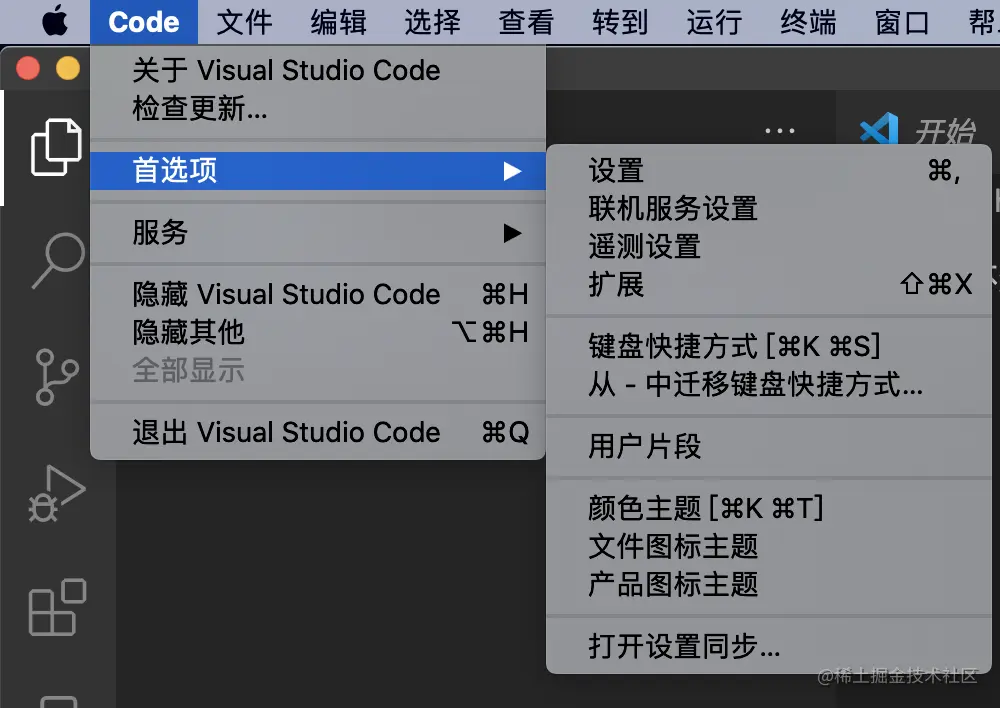Viewport: 1000px width, 708px height.
Task: Close the window with red button
Action: pos(28,68)
